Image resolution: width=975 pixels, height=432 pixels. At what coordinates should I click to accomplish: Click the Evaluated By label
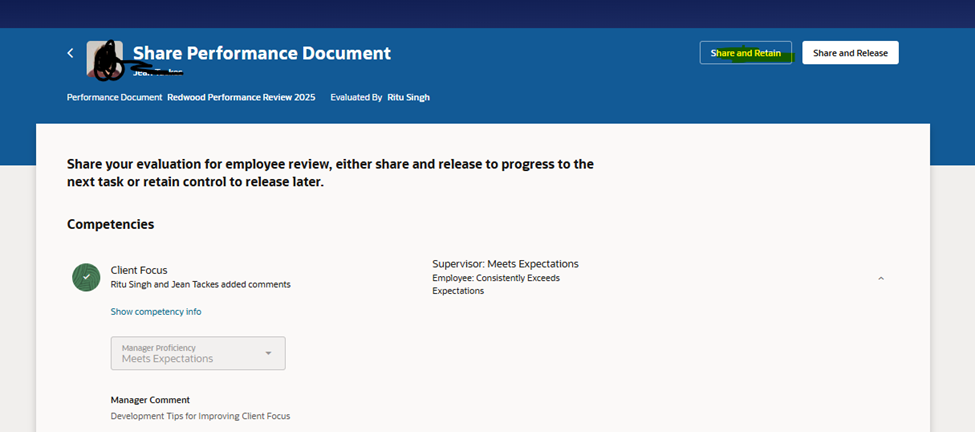pyautogui.click(x=356, y=98)
